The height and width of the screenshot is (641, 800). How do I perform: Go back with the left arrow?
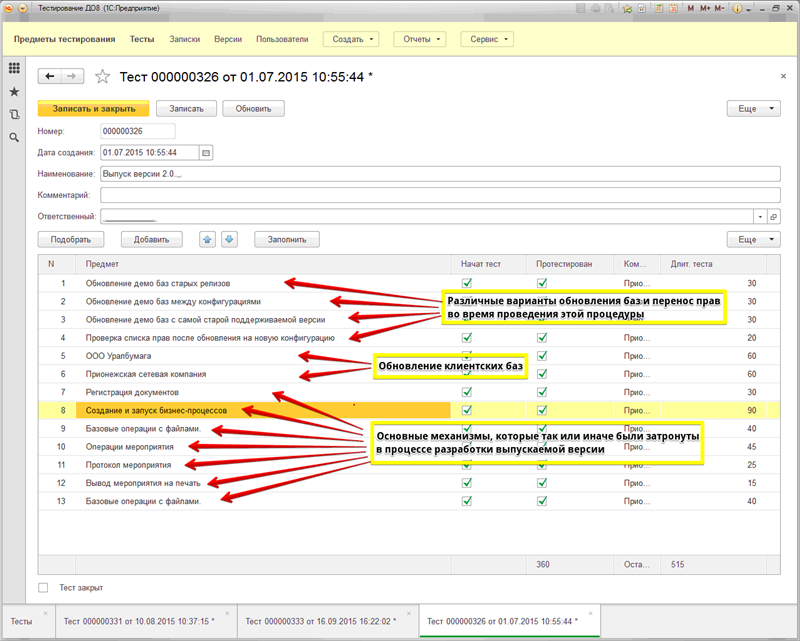pyautogui.click(x=49, y=76)
